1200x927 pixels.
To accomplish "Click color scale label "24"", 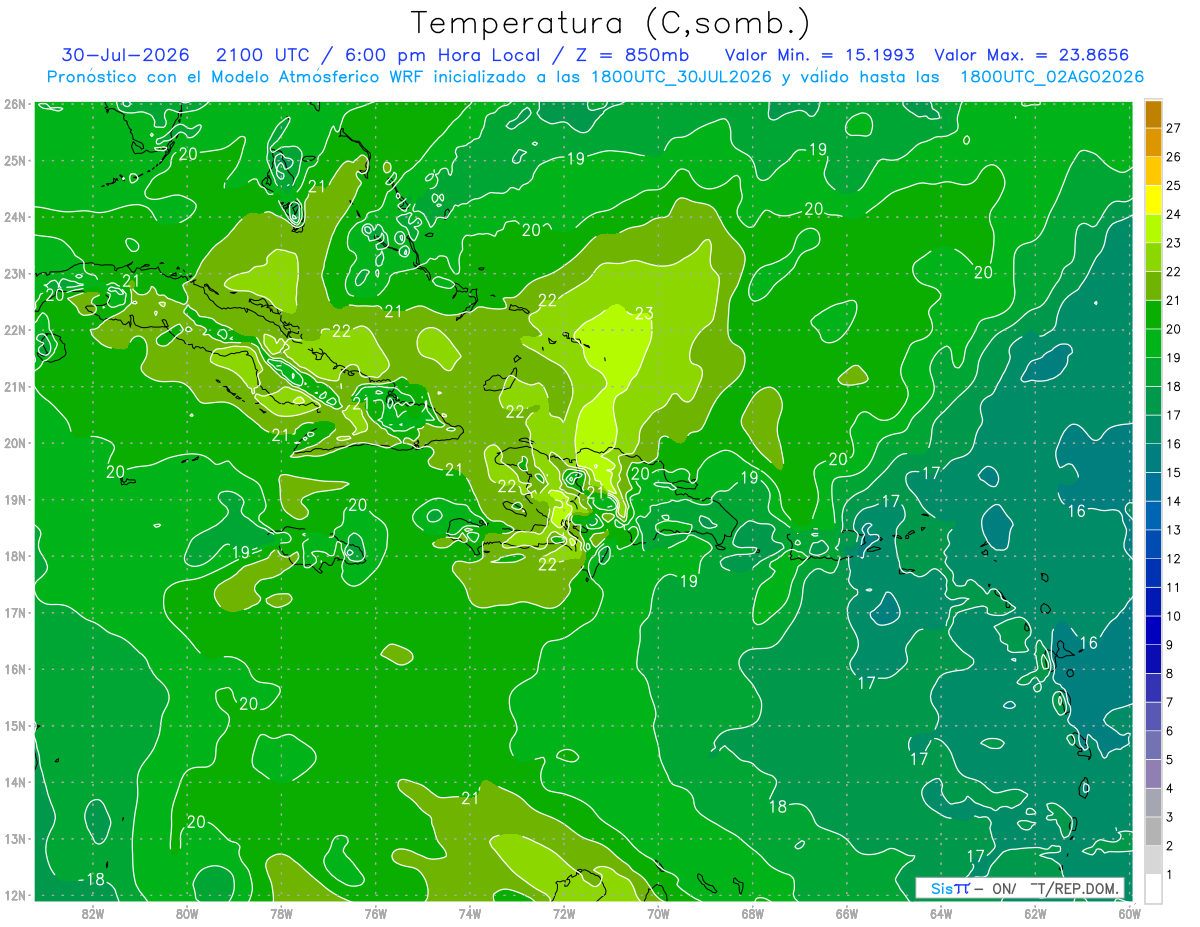I will coord(1173,215).
